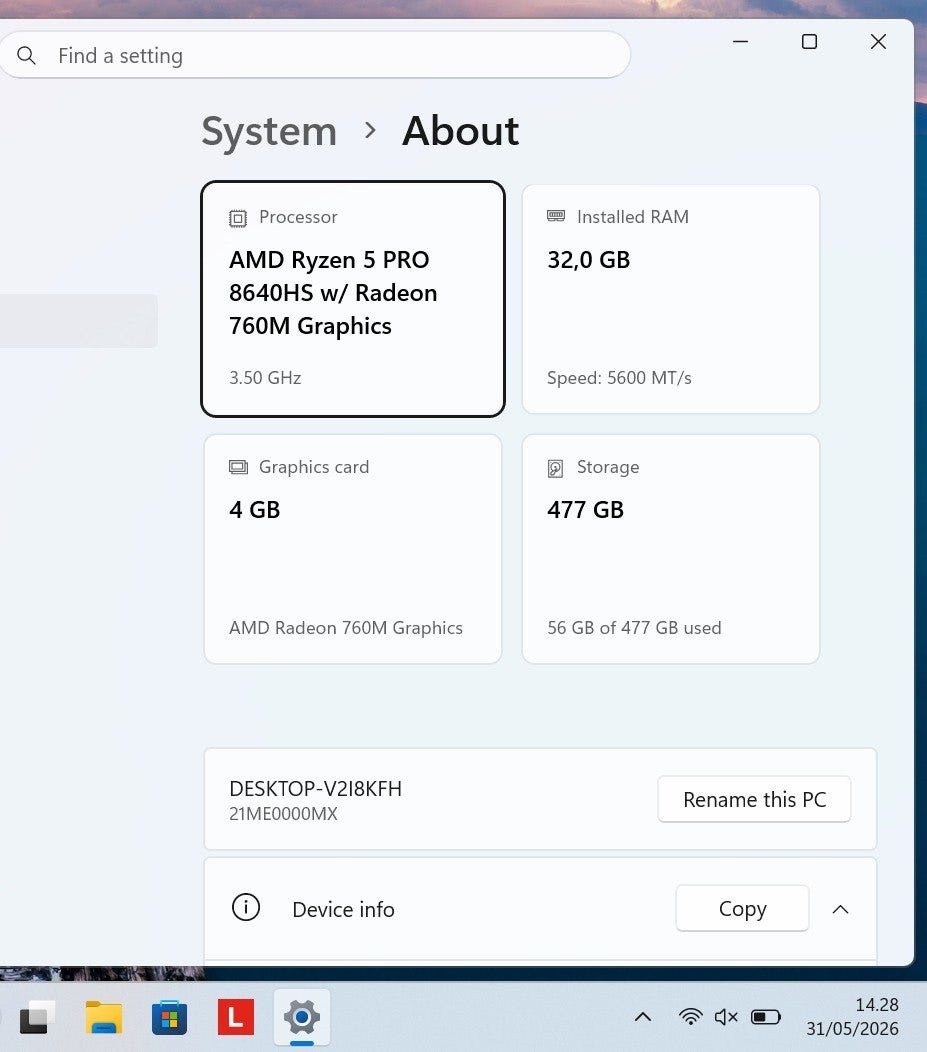Viewport: 927px width, 1052px height.
Task: Show hidden system tray icons
Action: 643,1017
